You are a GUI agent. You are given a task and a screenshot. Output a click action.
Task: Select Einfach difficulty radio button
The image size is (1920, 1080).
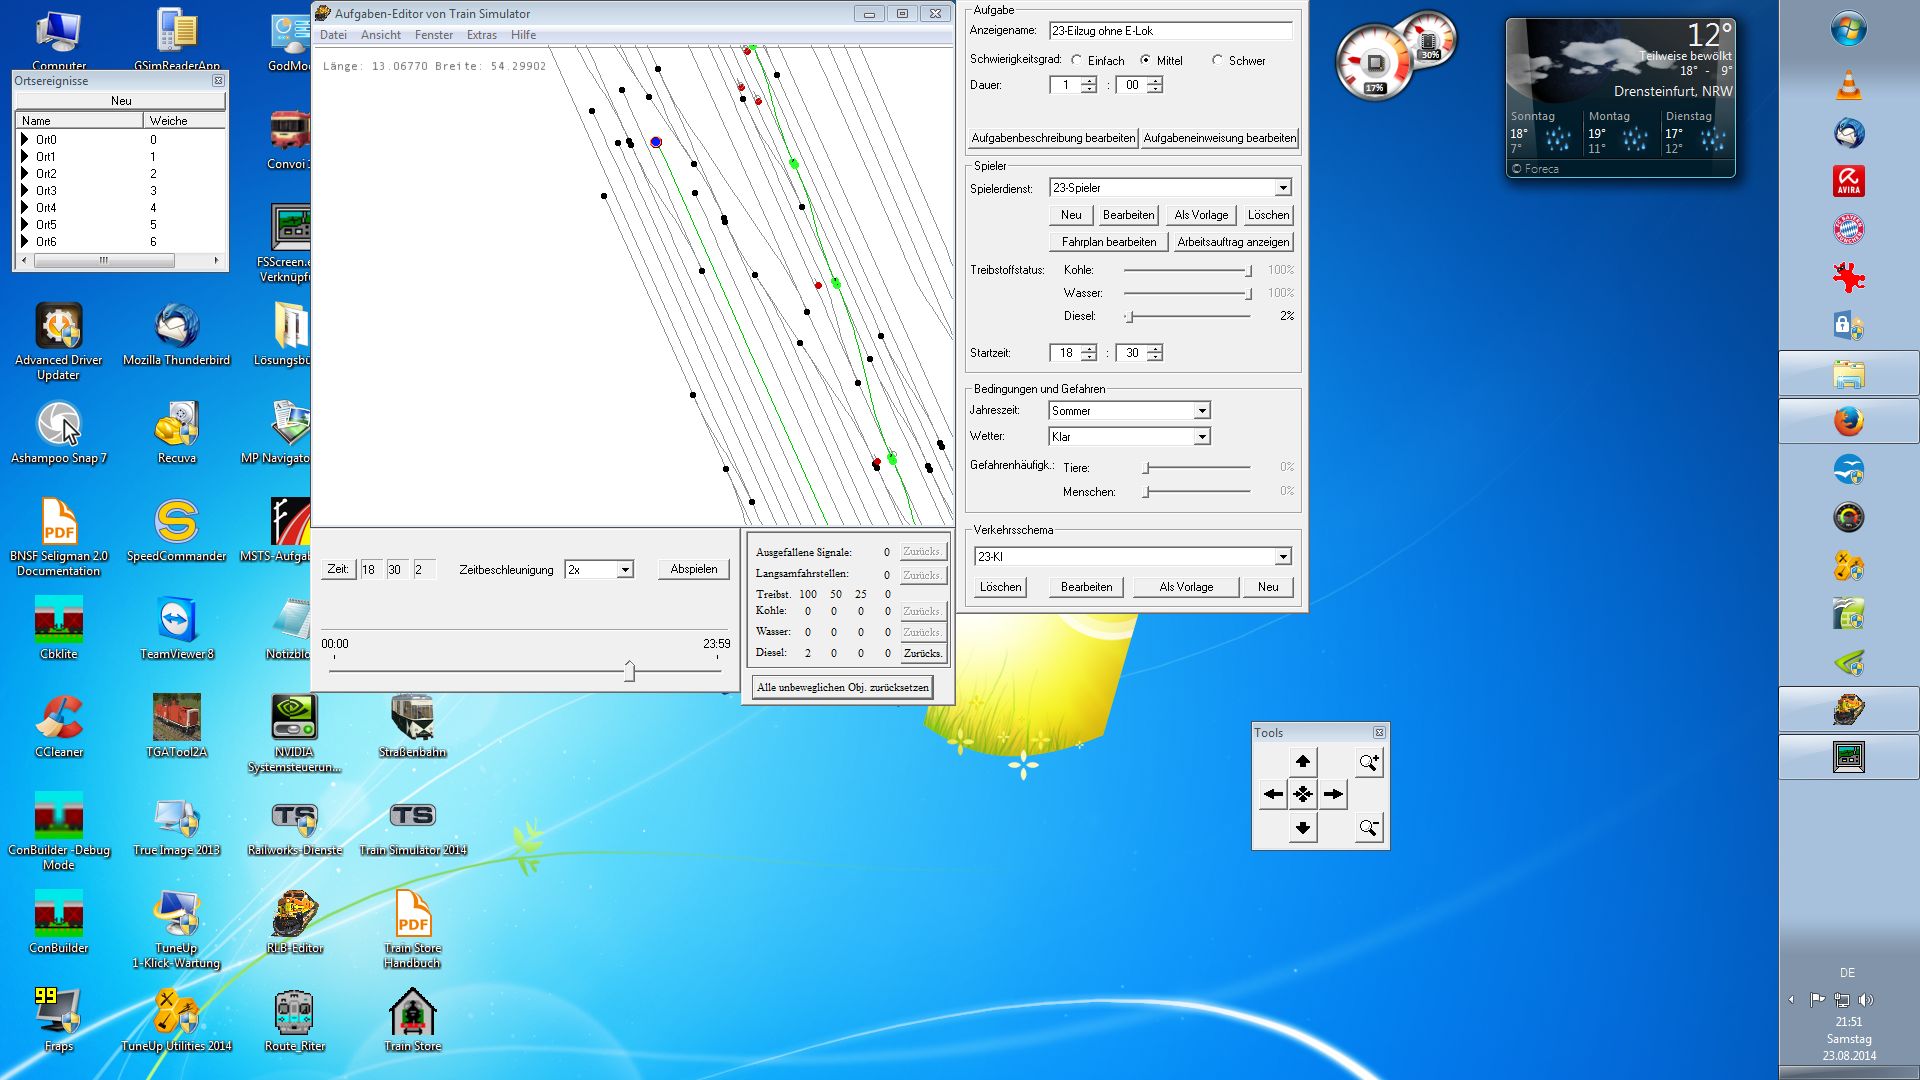(x=1077, y=60)
